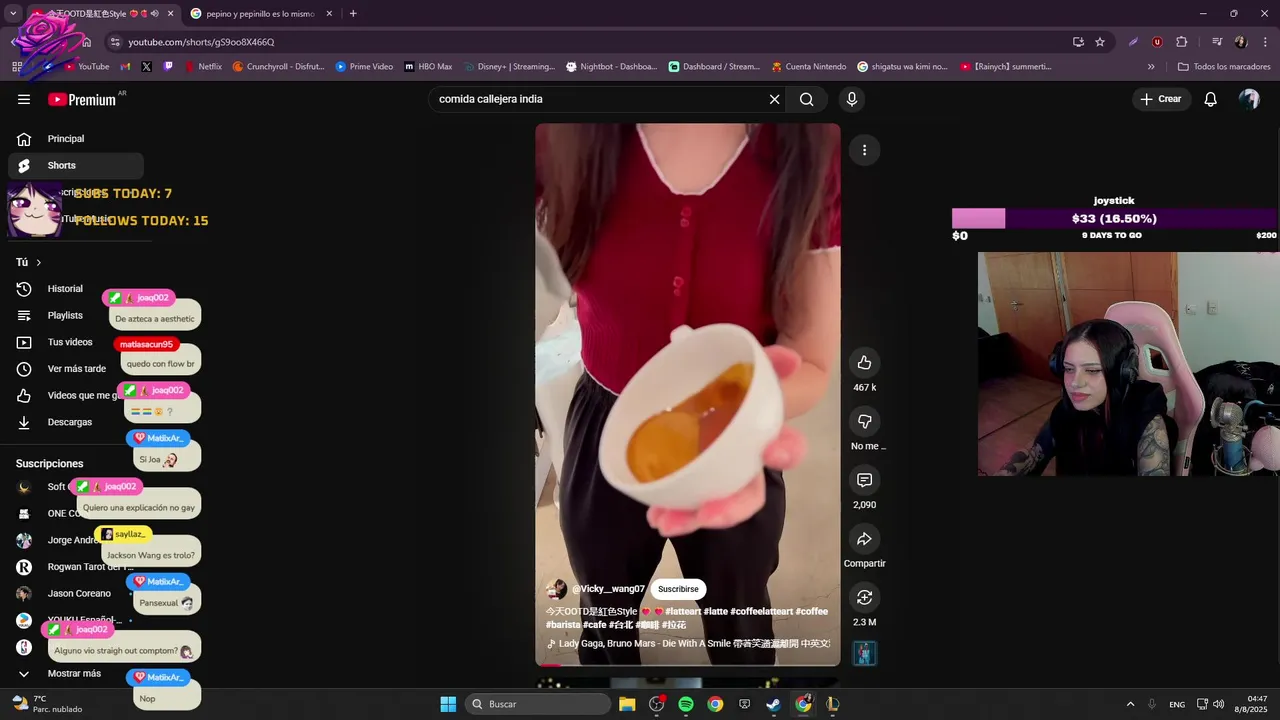Open the HBO Max bookmark
The image size is (1280, 720).
pos(429,67)
